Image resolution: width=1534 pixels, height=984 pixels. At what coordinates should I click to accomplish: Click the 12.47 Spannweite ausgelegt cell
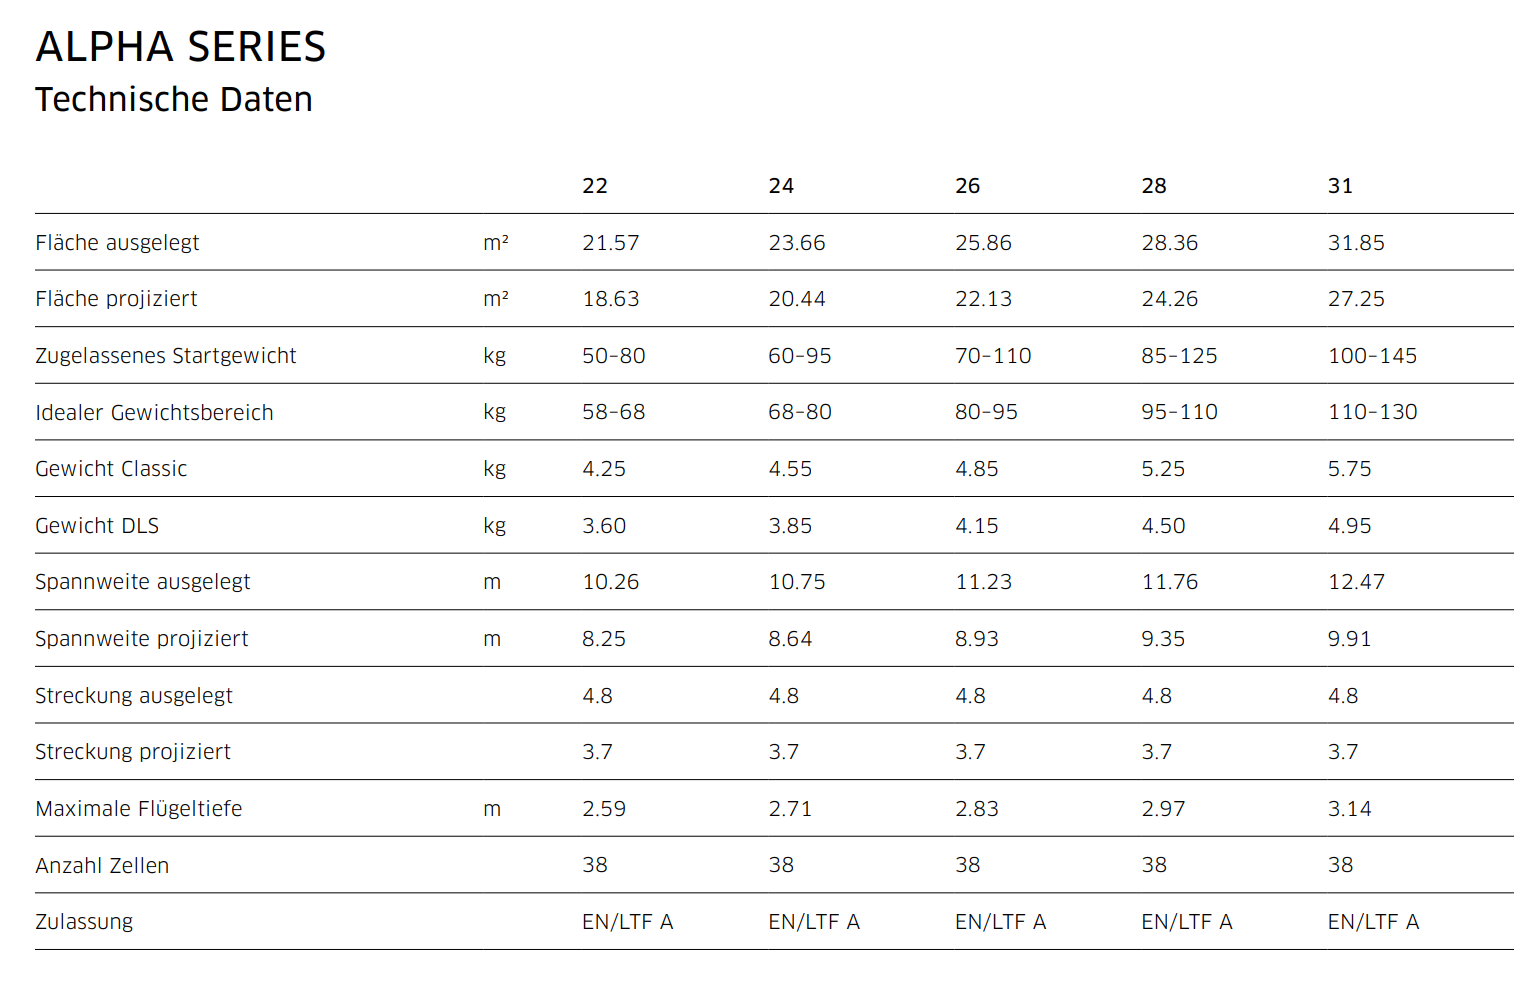1356,582
